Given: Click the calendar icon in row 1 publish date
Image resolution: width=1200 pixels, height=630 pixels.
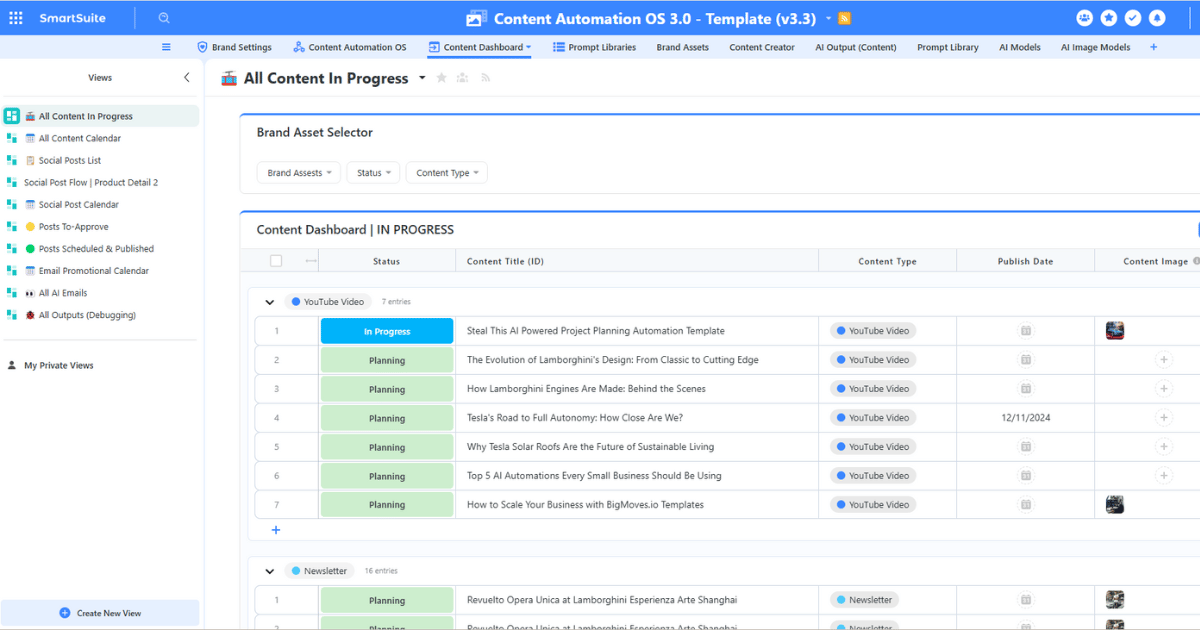Looking at the screenshot, I should [x=1025, y=331].
